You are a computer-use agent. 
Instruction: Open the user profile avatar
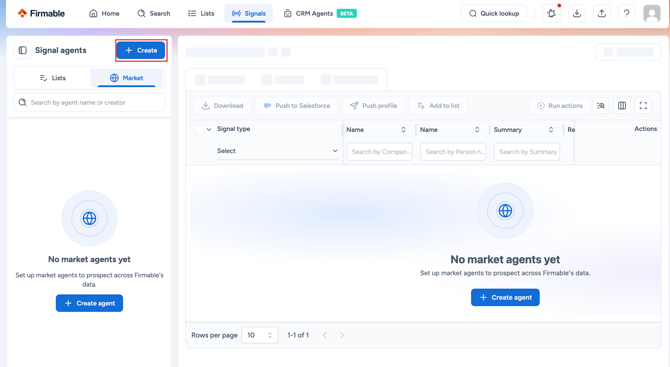(652, 13)
